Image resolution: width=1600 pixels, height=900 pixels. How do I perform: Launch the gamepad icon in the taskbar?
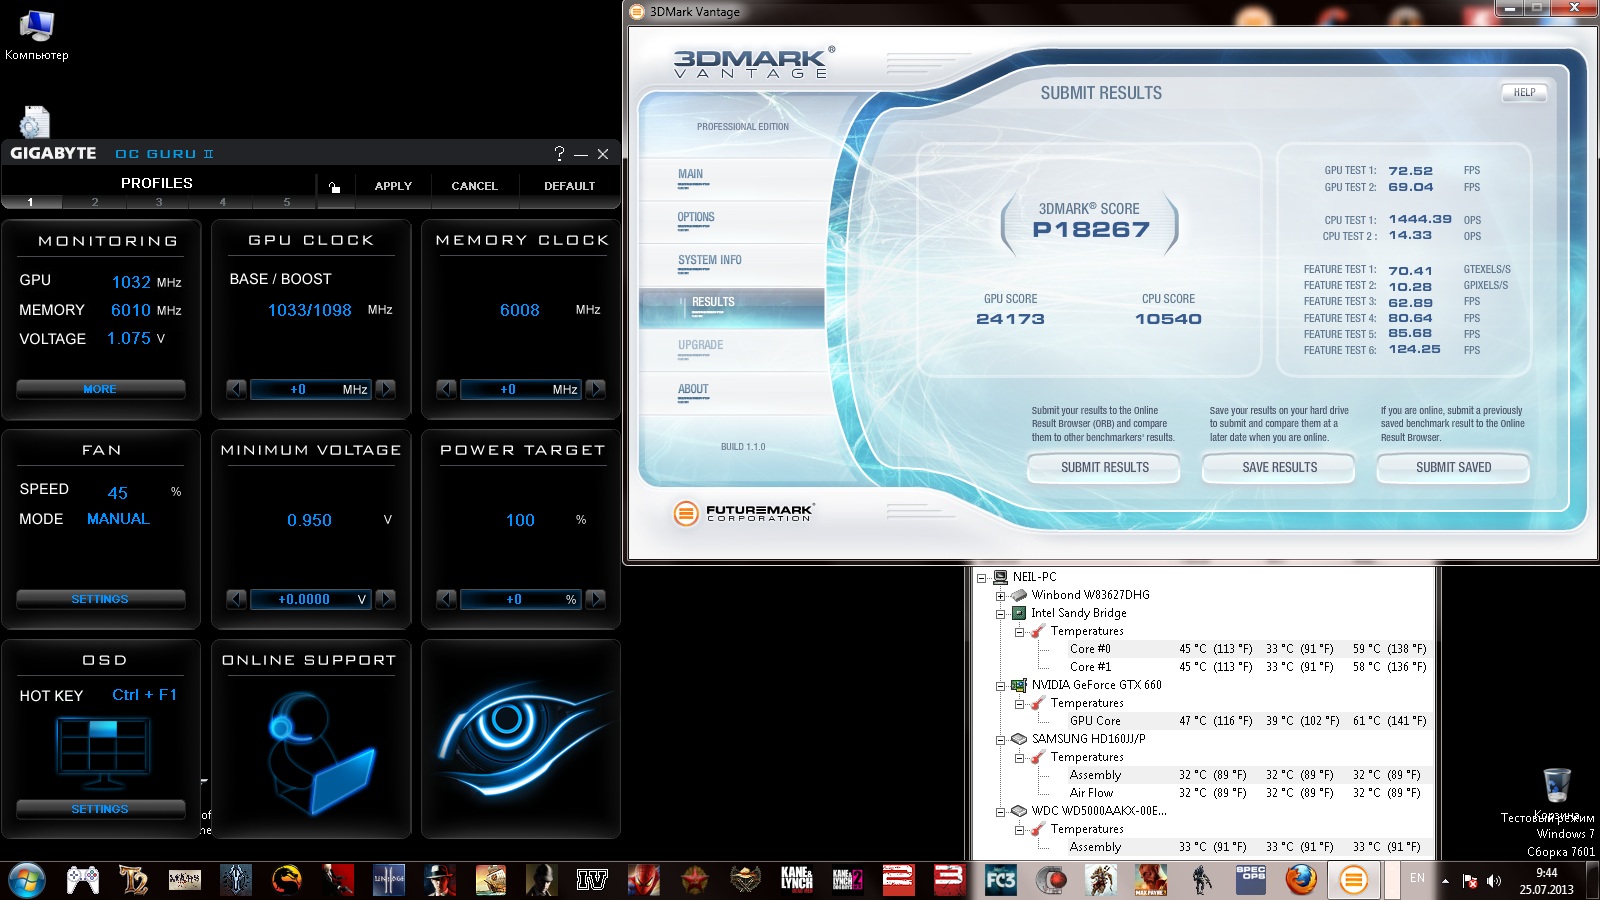point(83,880)
